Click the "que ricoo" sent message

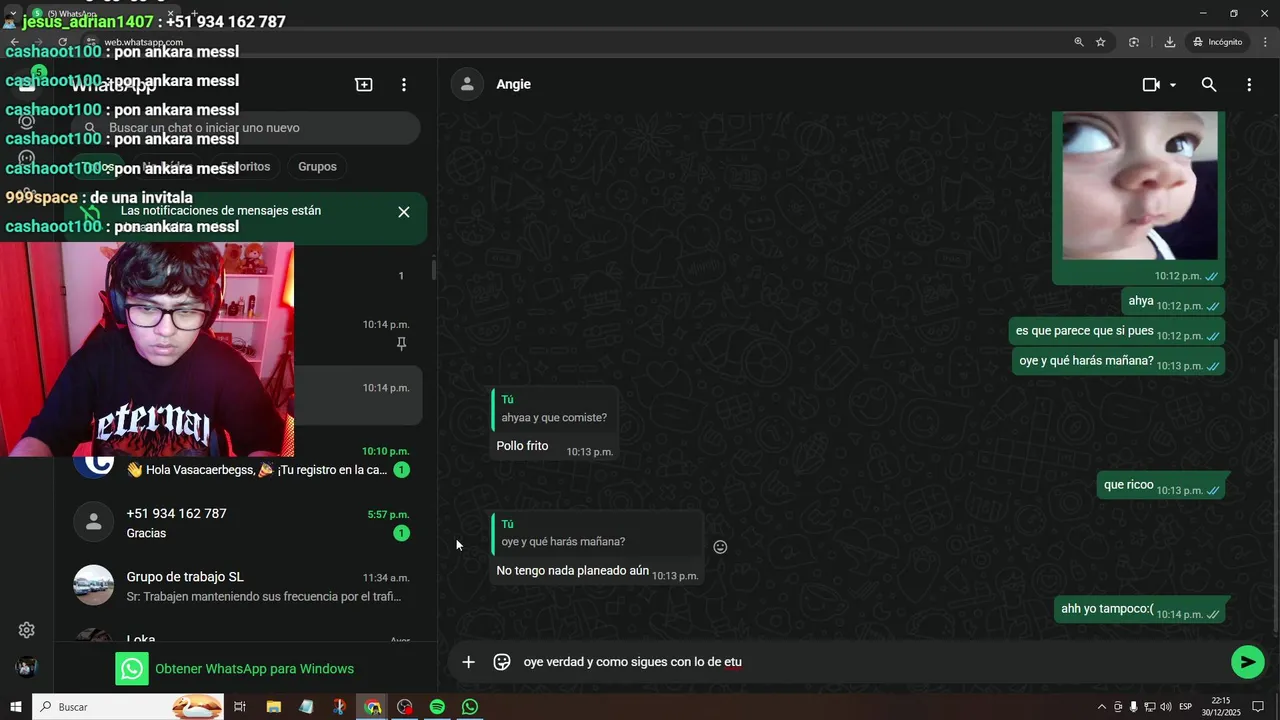[1160, 485]
